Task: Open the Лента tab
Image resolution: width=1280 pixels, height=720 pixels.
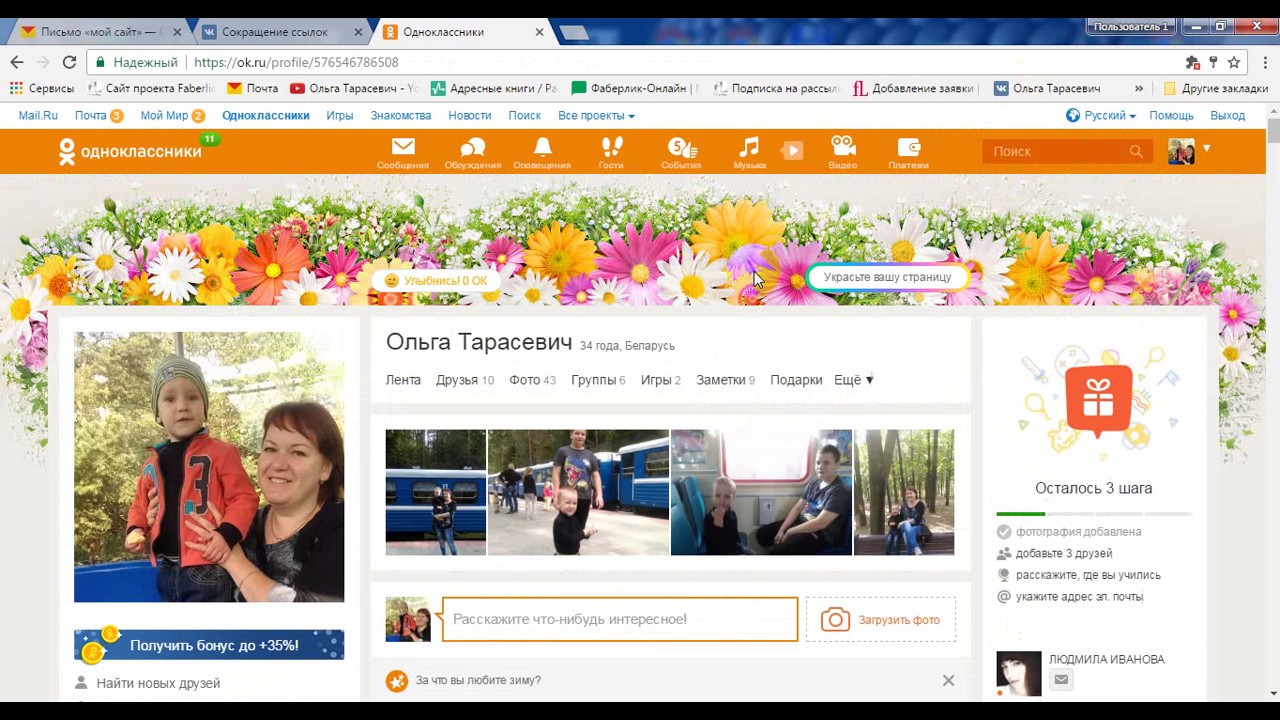Action: pyautogui.click(x=403, y=380)
